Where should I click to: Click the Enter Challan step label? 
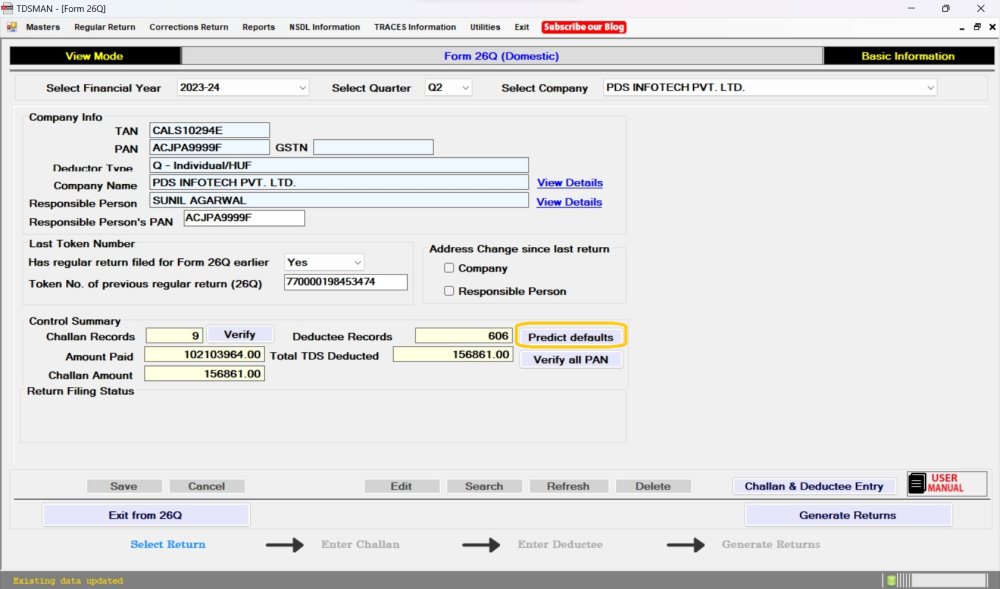point(360,544)
